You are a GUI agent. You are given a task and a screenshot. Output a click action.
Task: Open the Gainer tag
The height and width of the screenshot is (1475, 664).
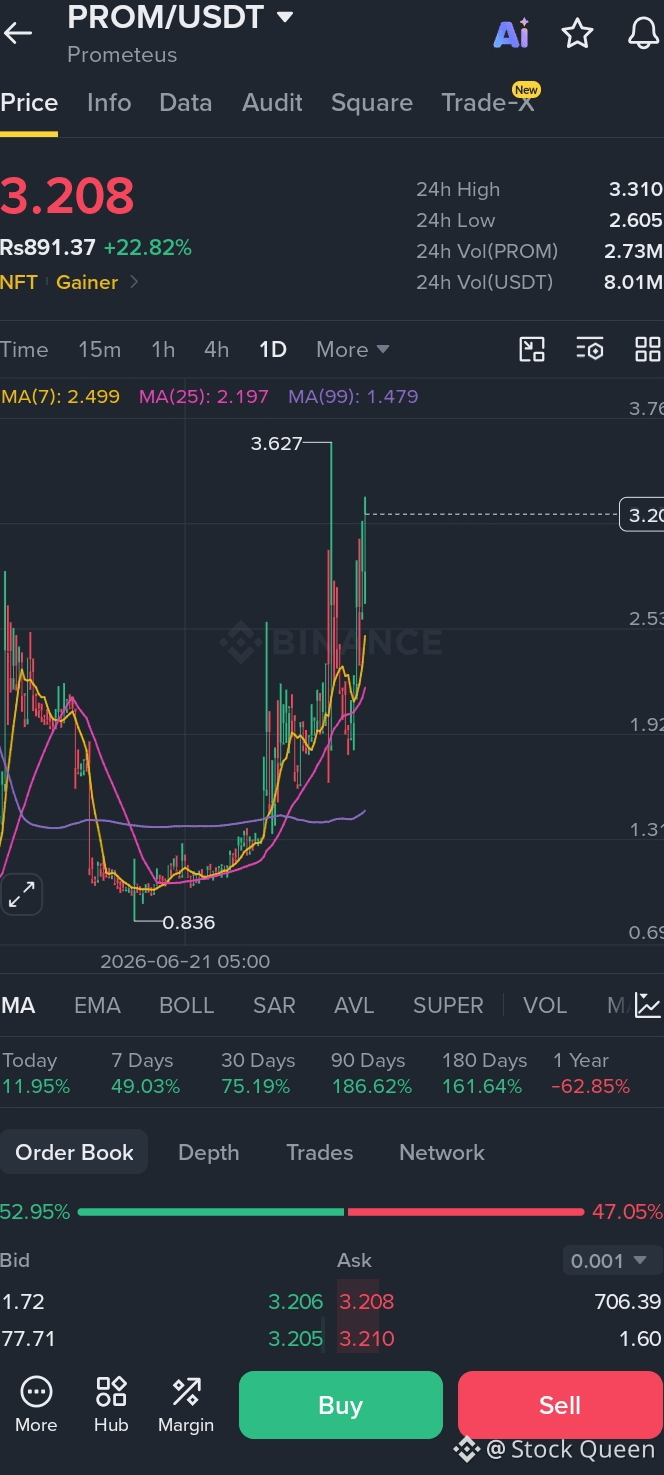(87, 282)
